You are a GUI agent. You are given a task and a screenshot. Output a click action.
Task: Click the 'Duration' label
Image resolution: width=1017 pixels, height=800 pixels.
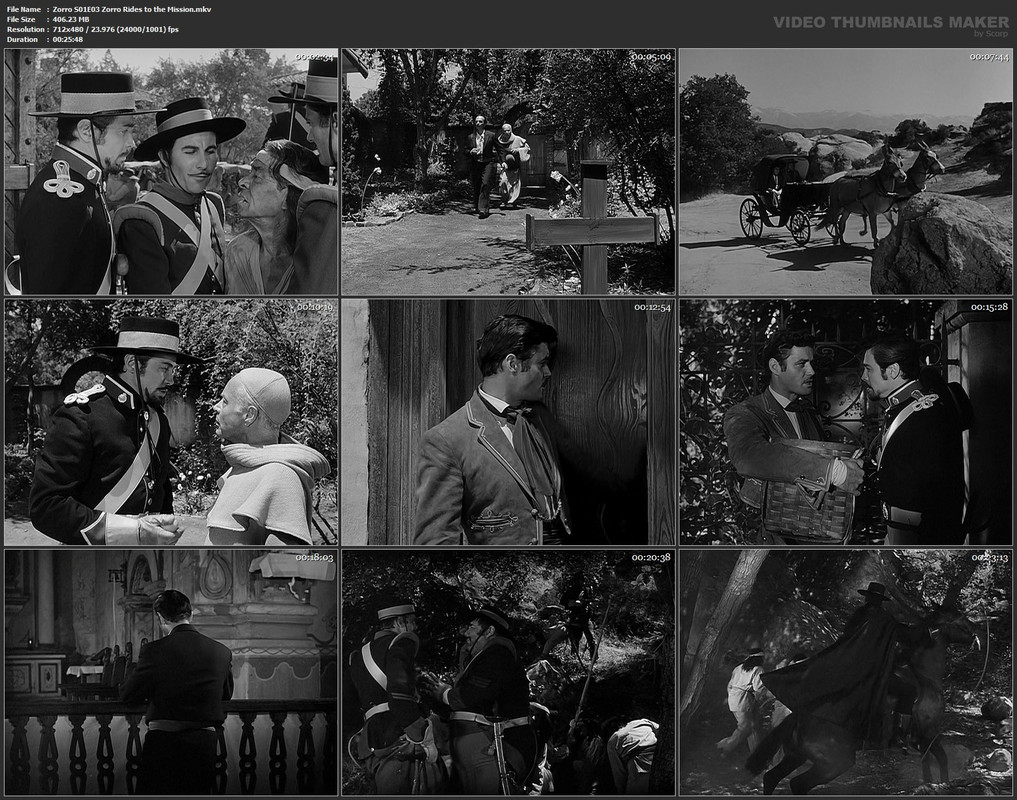[22, 40]
